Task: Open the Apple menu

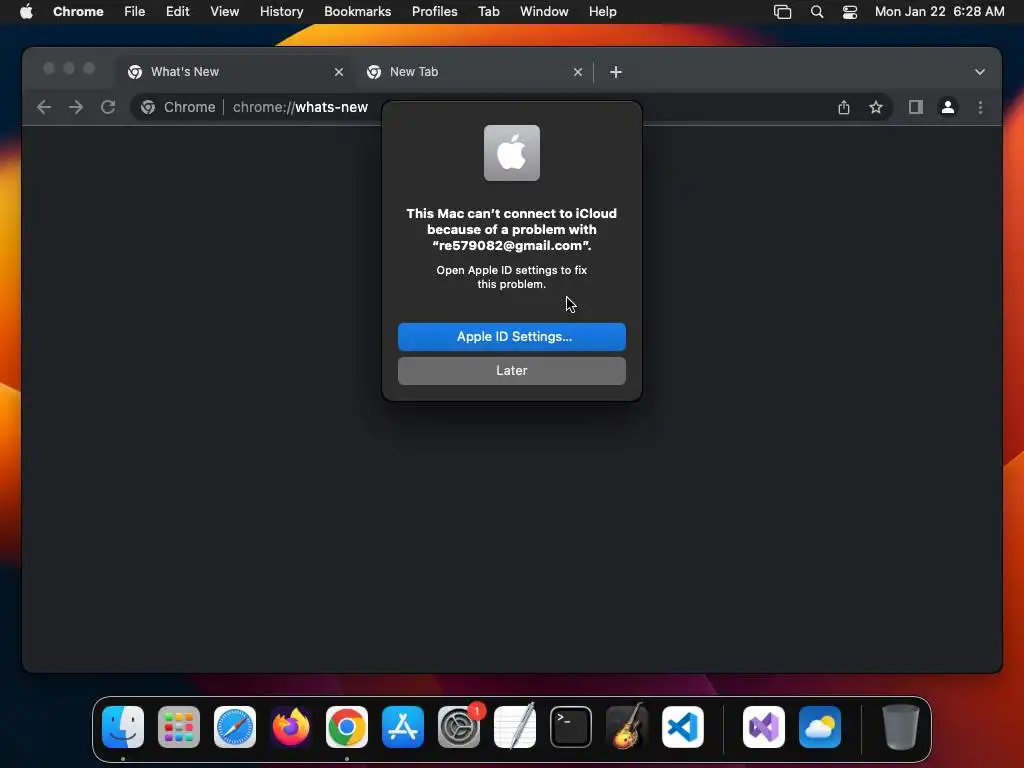Action: 26,11
